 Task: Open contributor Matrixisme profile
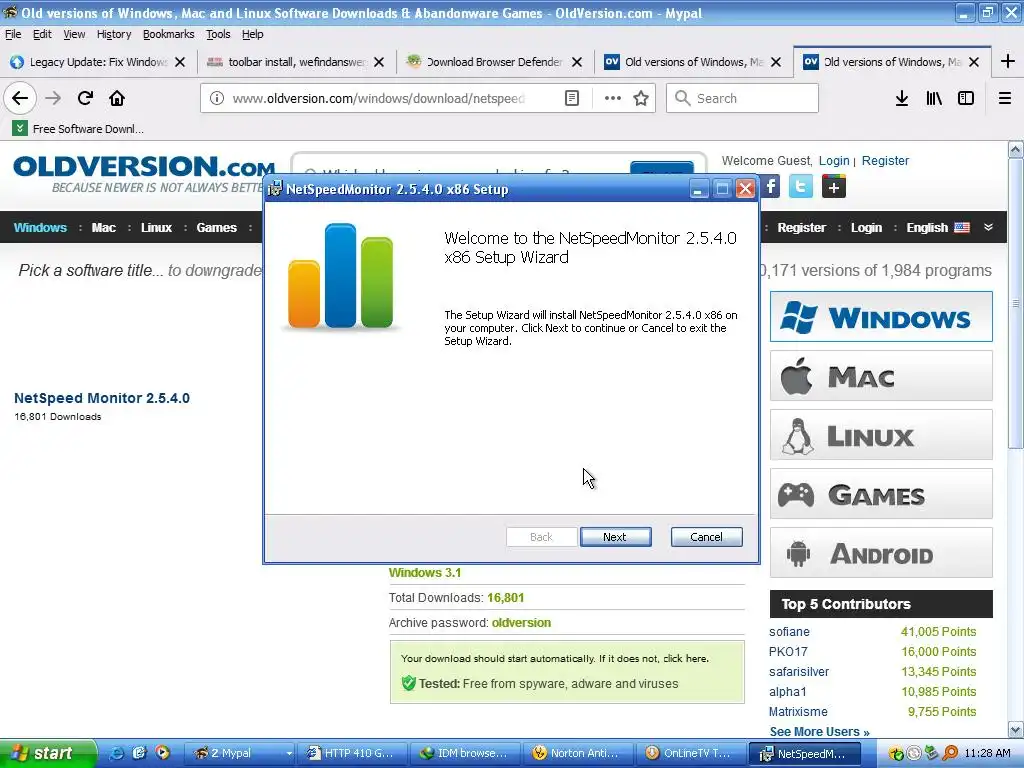(798, 711)
